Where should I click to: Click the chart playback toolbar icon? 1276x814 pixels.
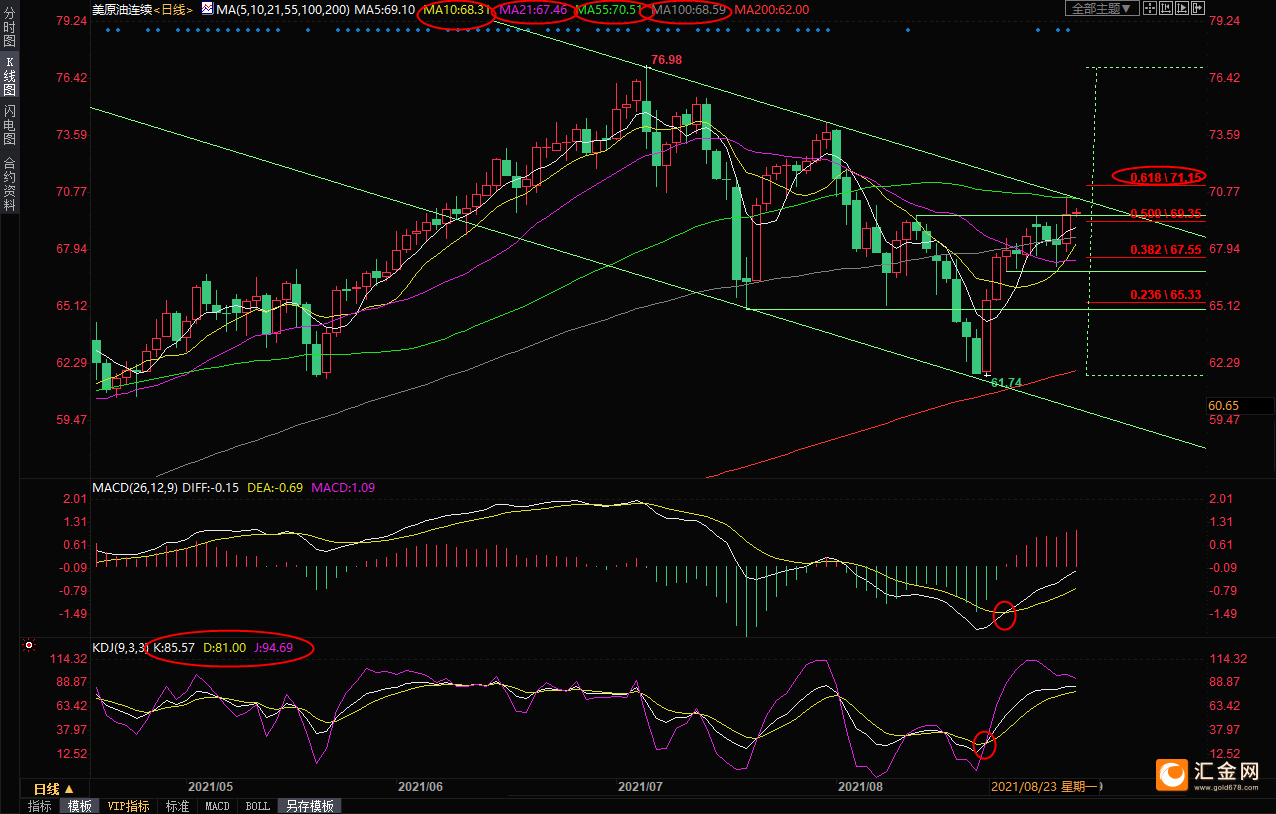1182,8
